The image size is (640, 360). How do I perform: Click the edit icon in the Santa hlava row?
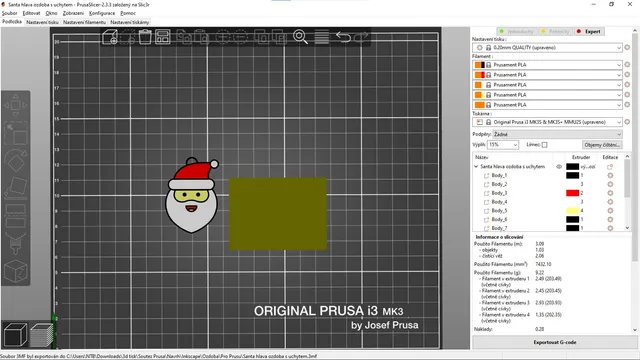(610, 167)
